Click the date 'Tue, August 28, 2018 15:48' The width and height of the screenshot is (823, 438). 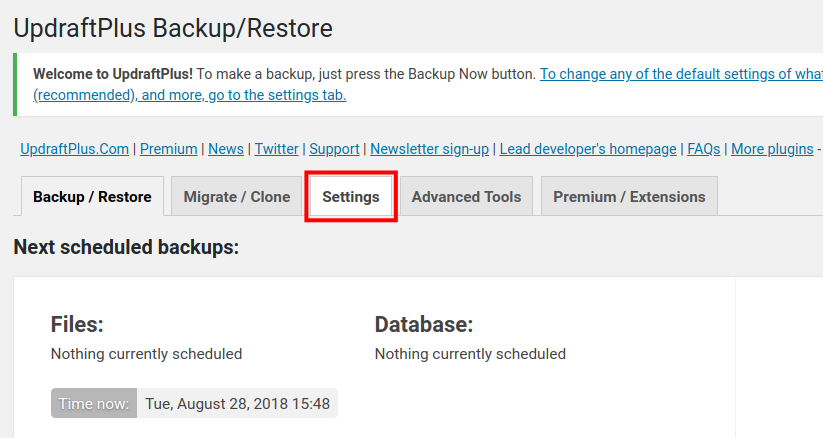click(x=237, y=404)
